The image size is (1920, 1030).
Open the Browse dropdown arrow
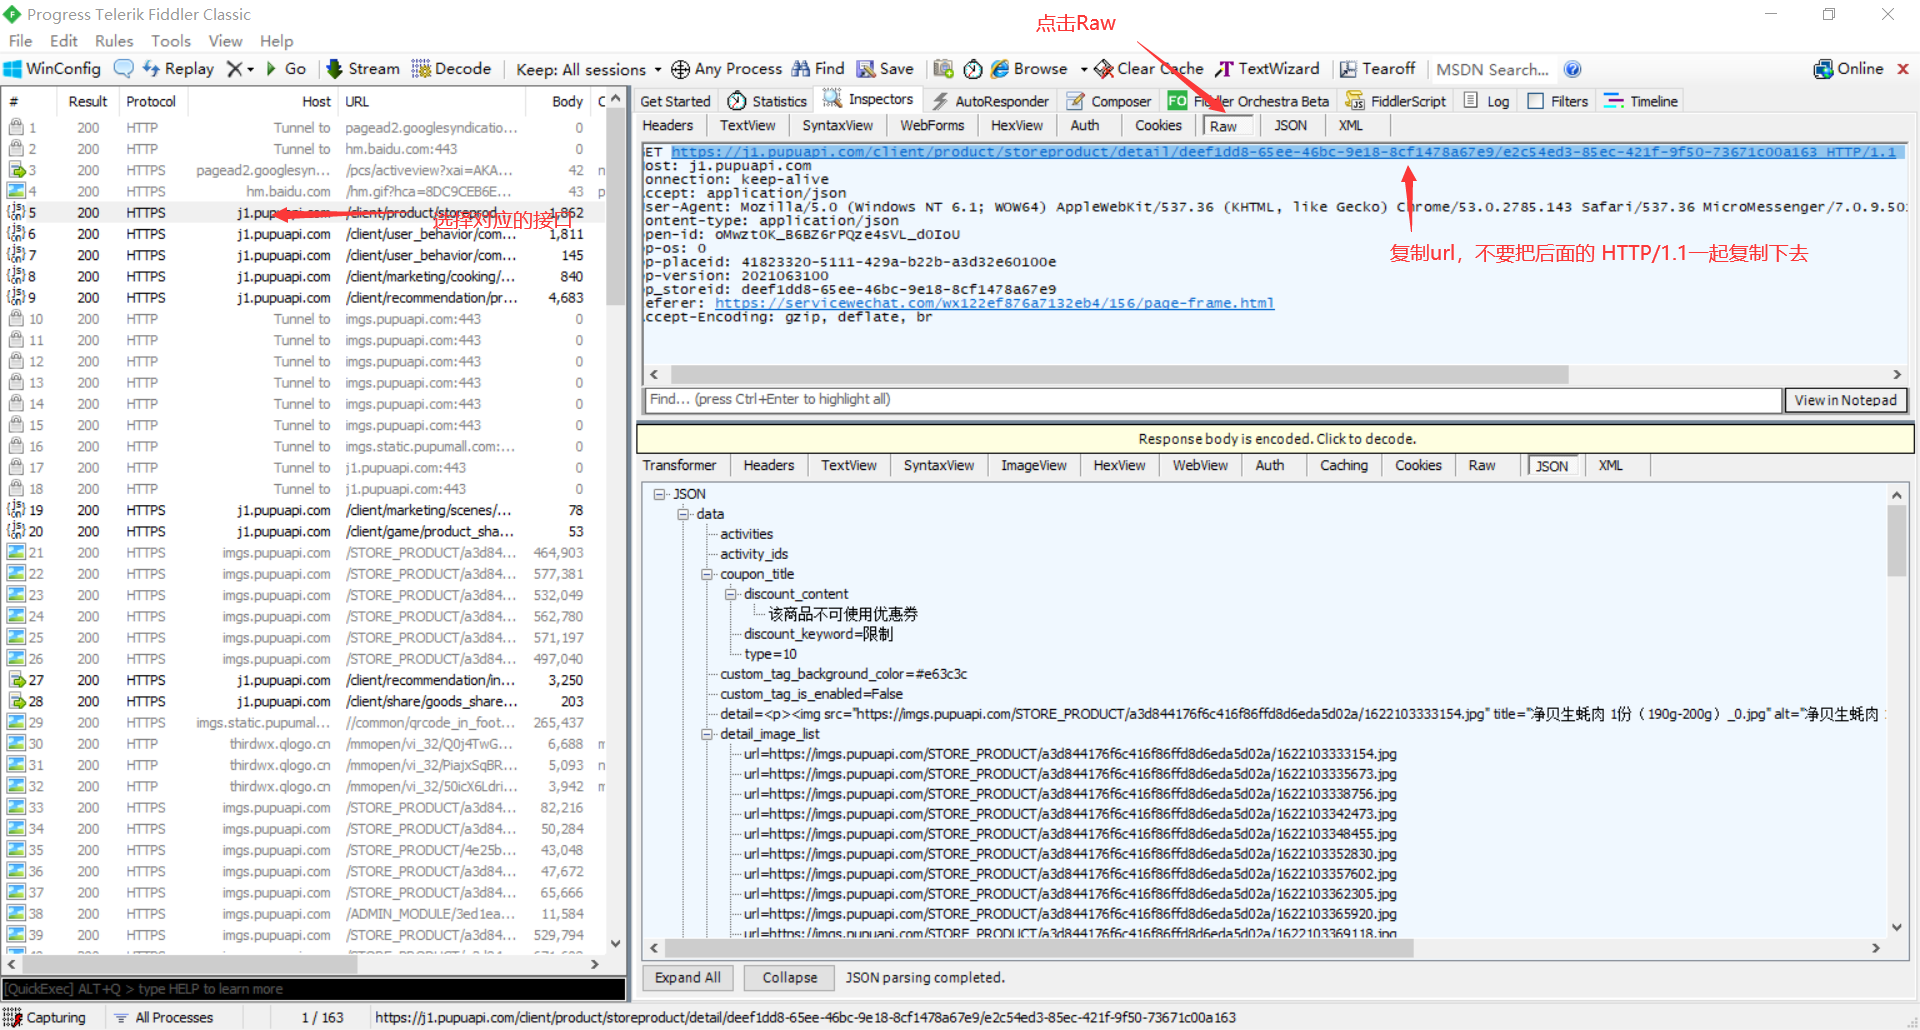click(x=1084, y=69)
